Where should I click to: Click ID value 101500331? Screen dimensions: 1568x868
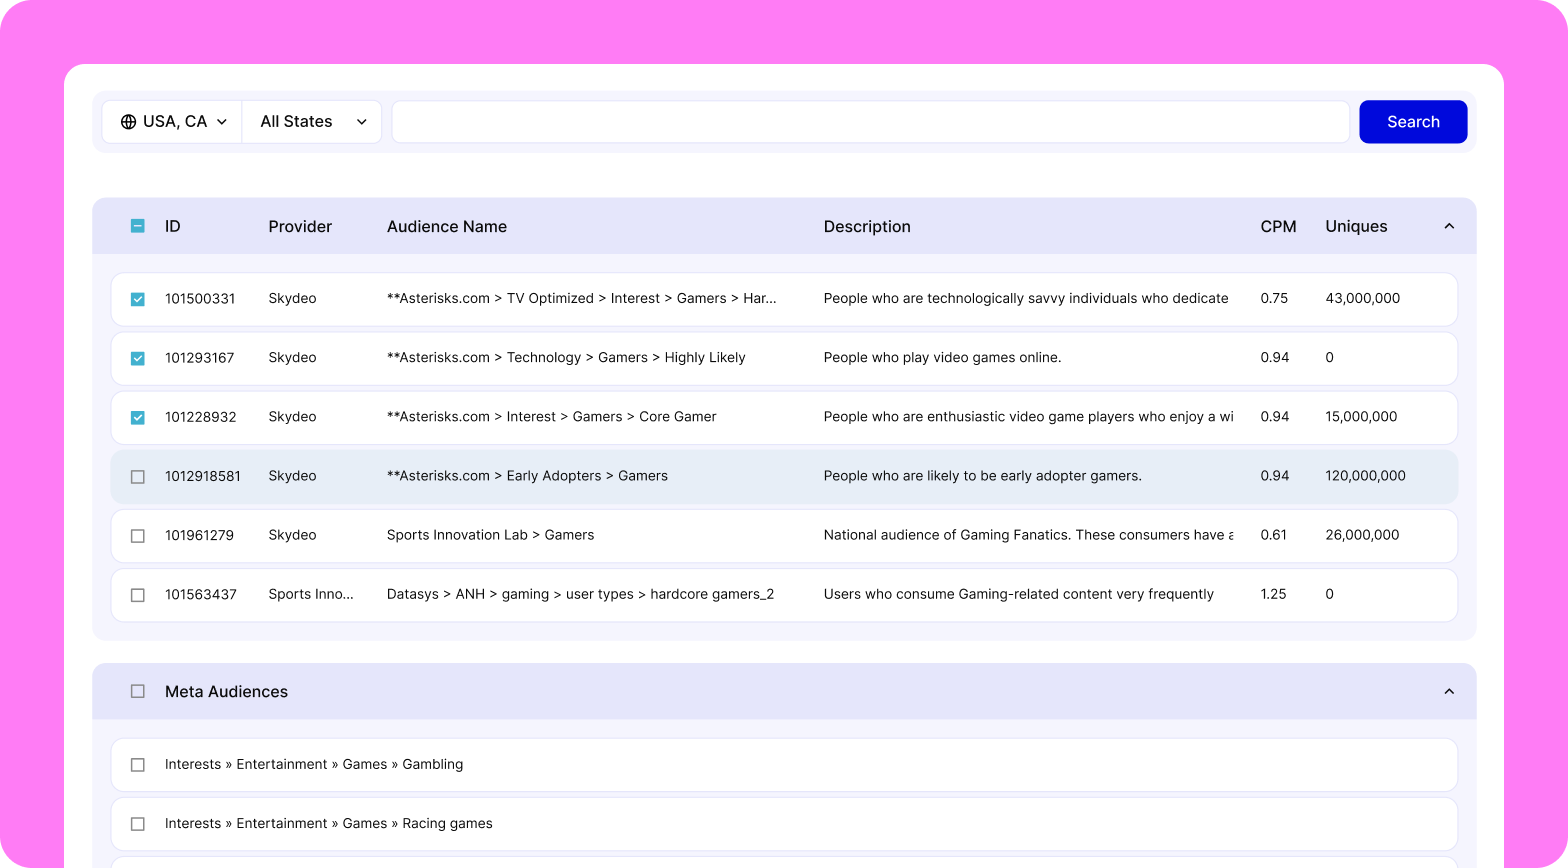[200, 298]
